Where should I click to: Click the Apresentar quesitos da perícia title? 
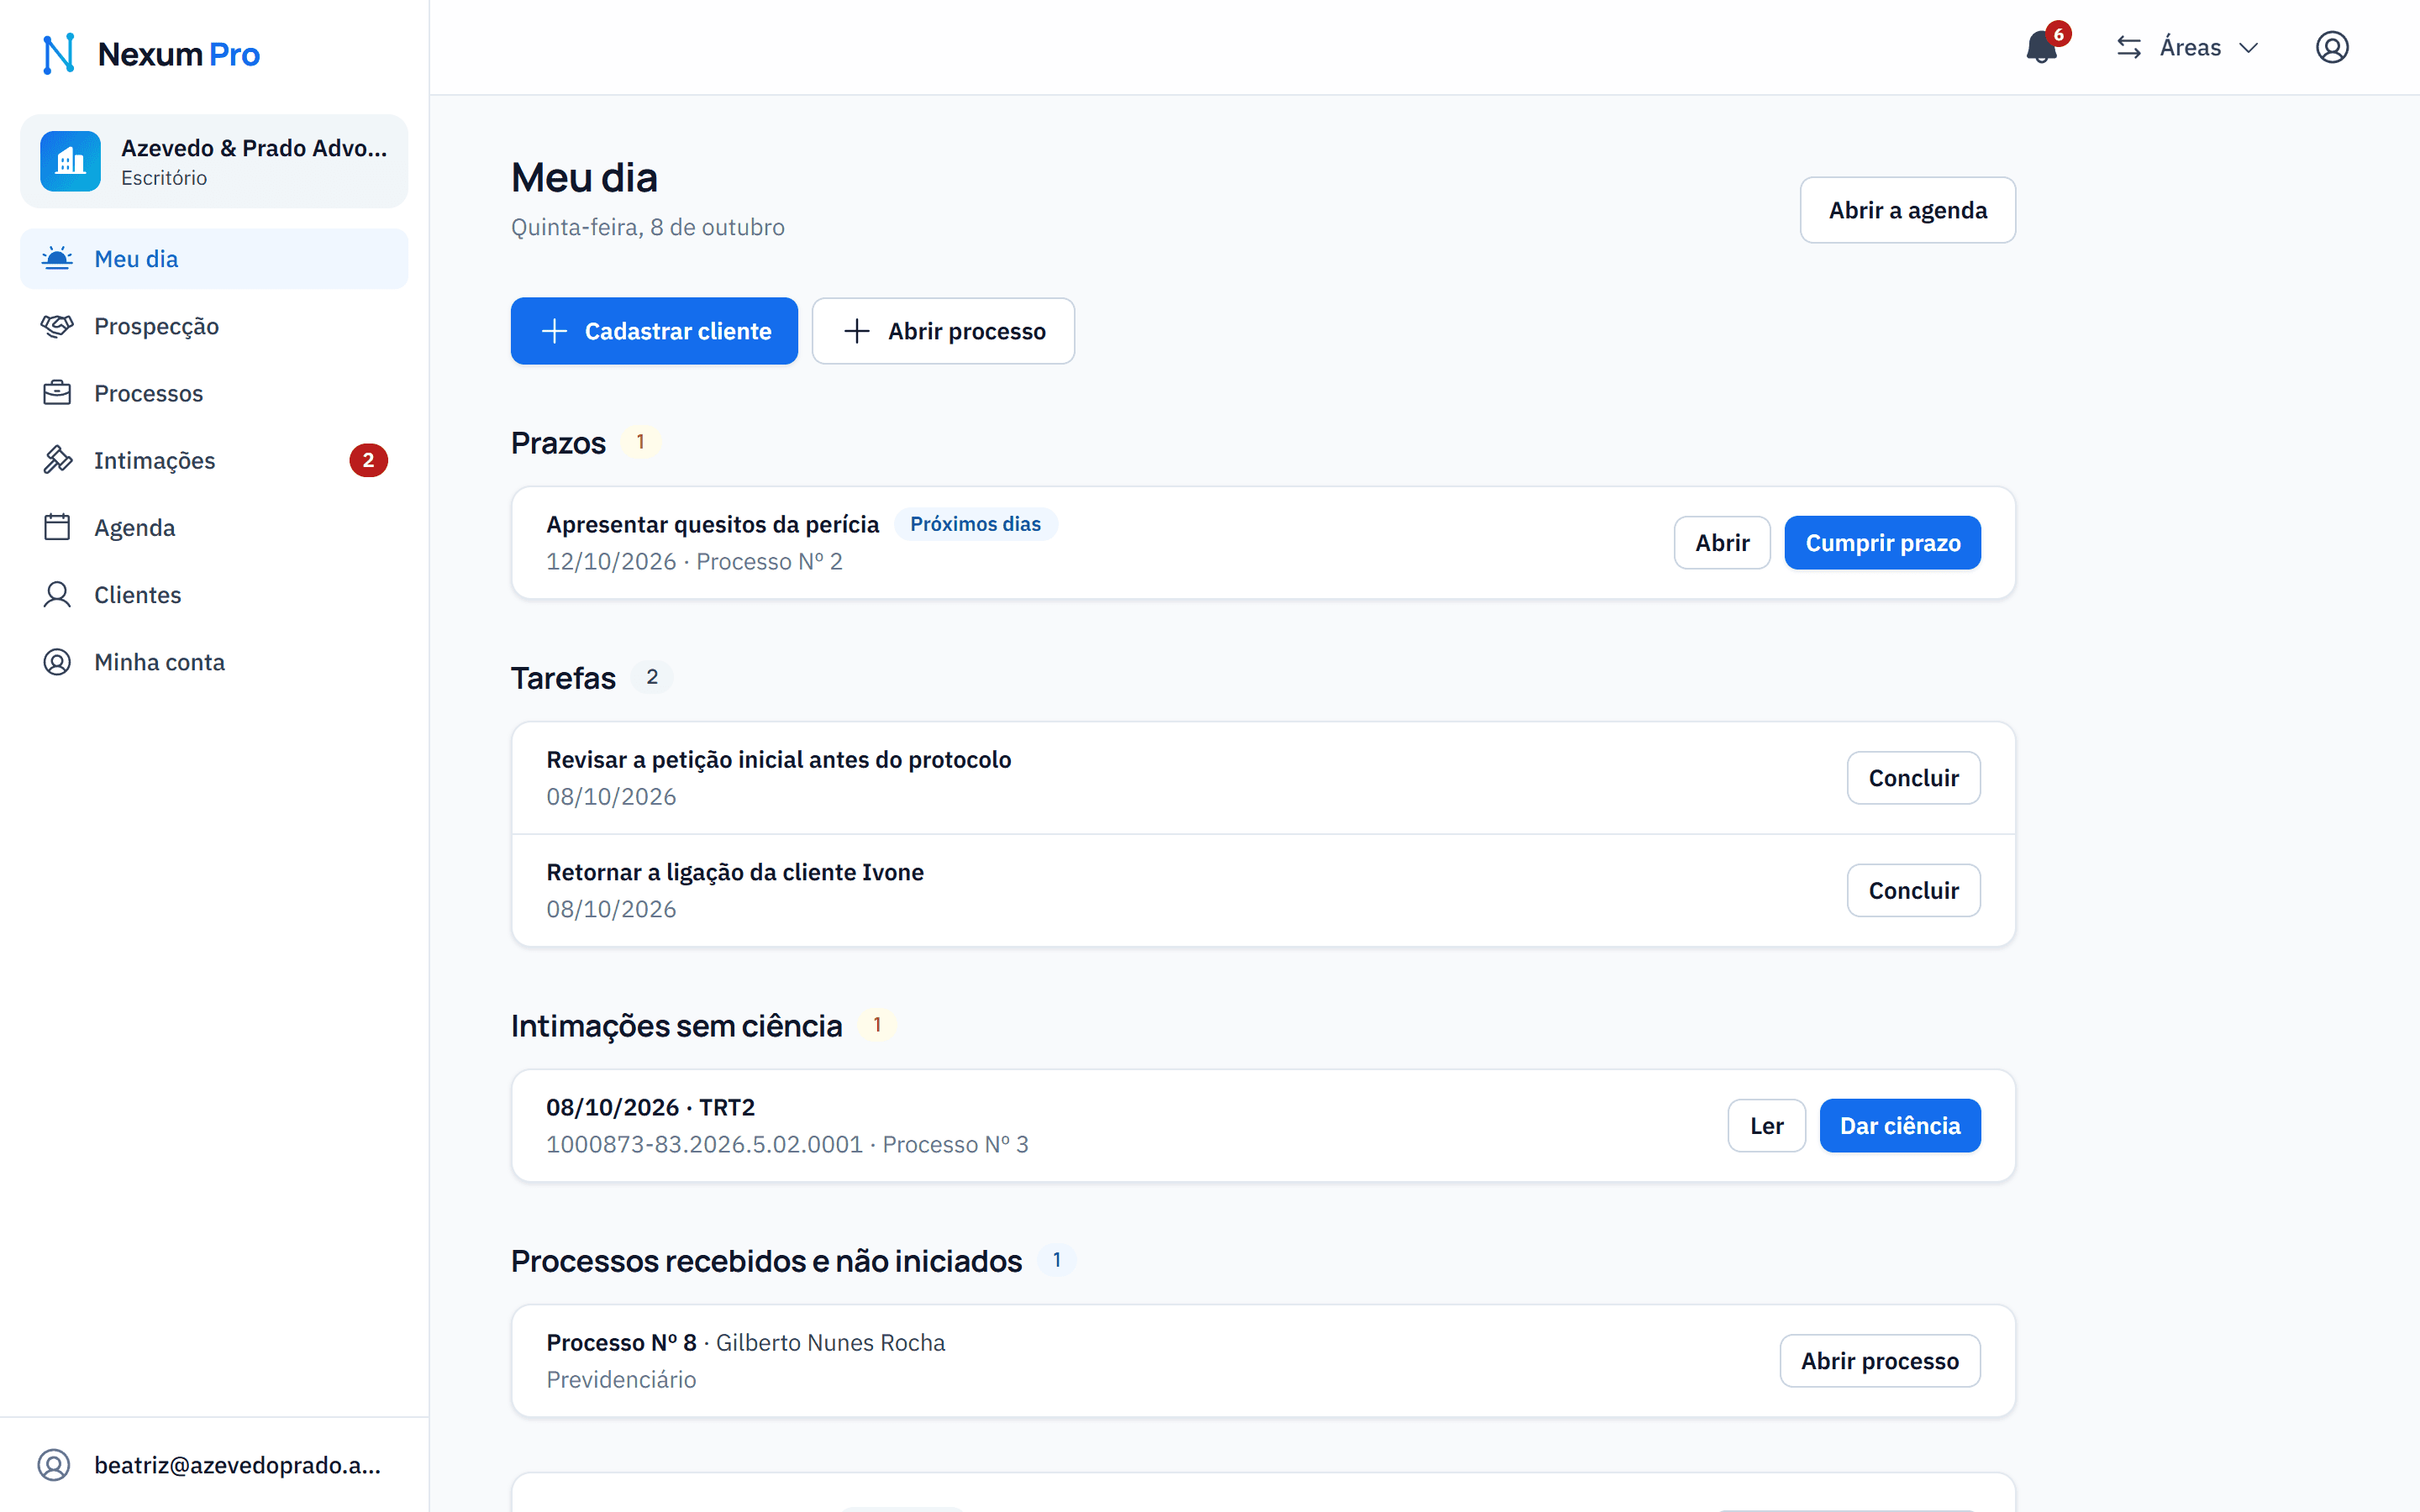[712, 524]
